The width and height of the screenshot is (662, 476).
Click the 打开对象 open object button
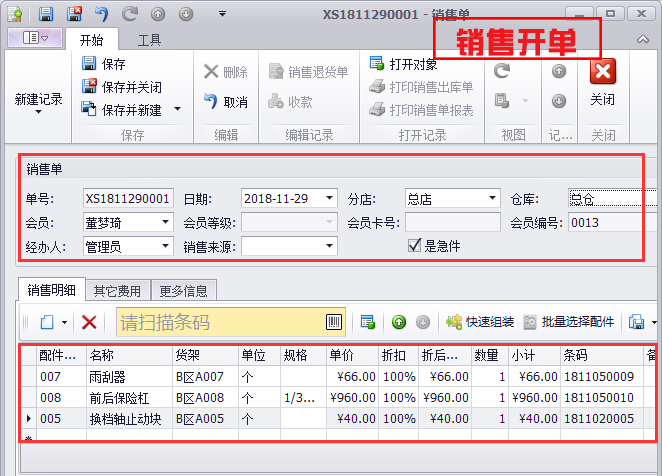pos(404,64)
